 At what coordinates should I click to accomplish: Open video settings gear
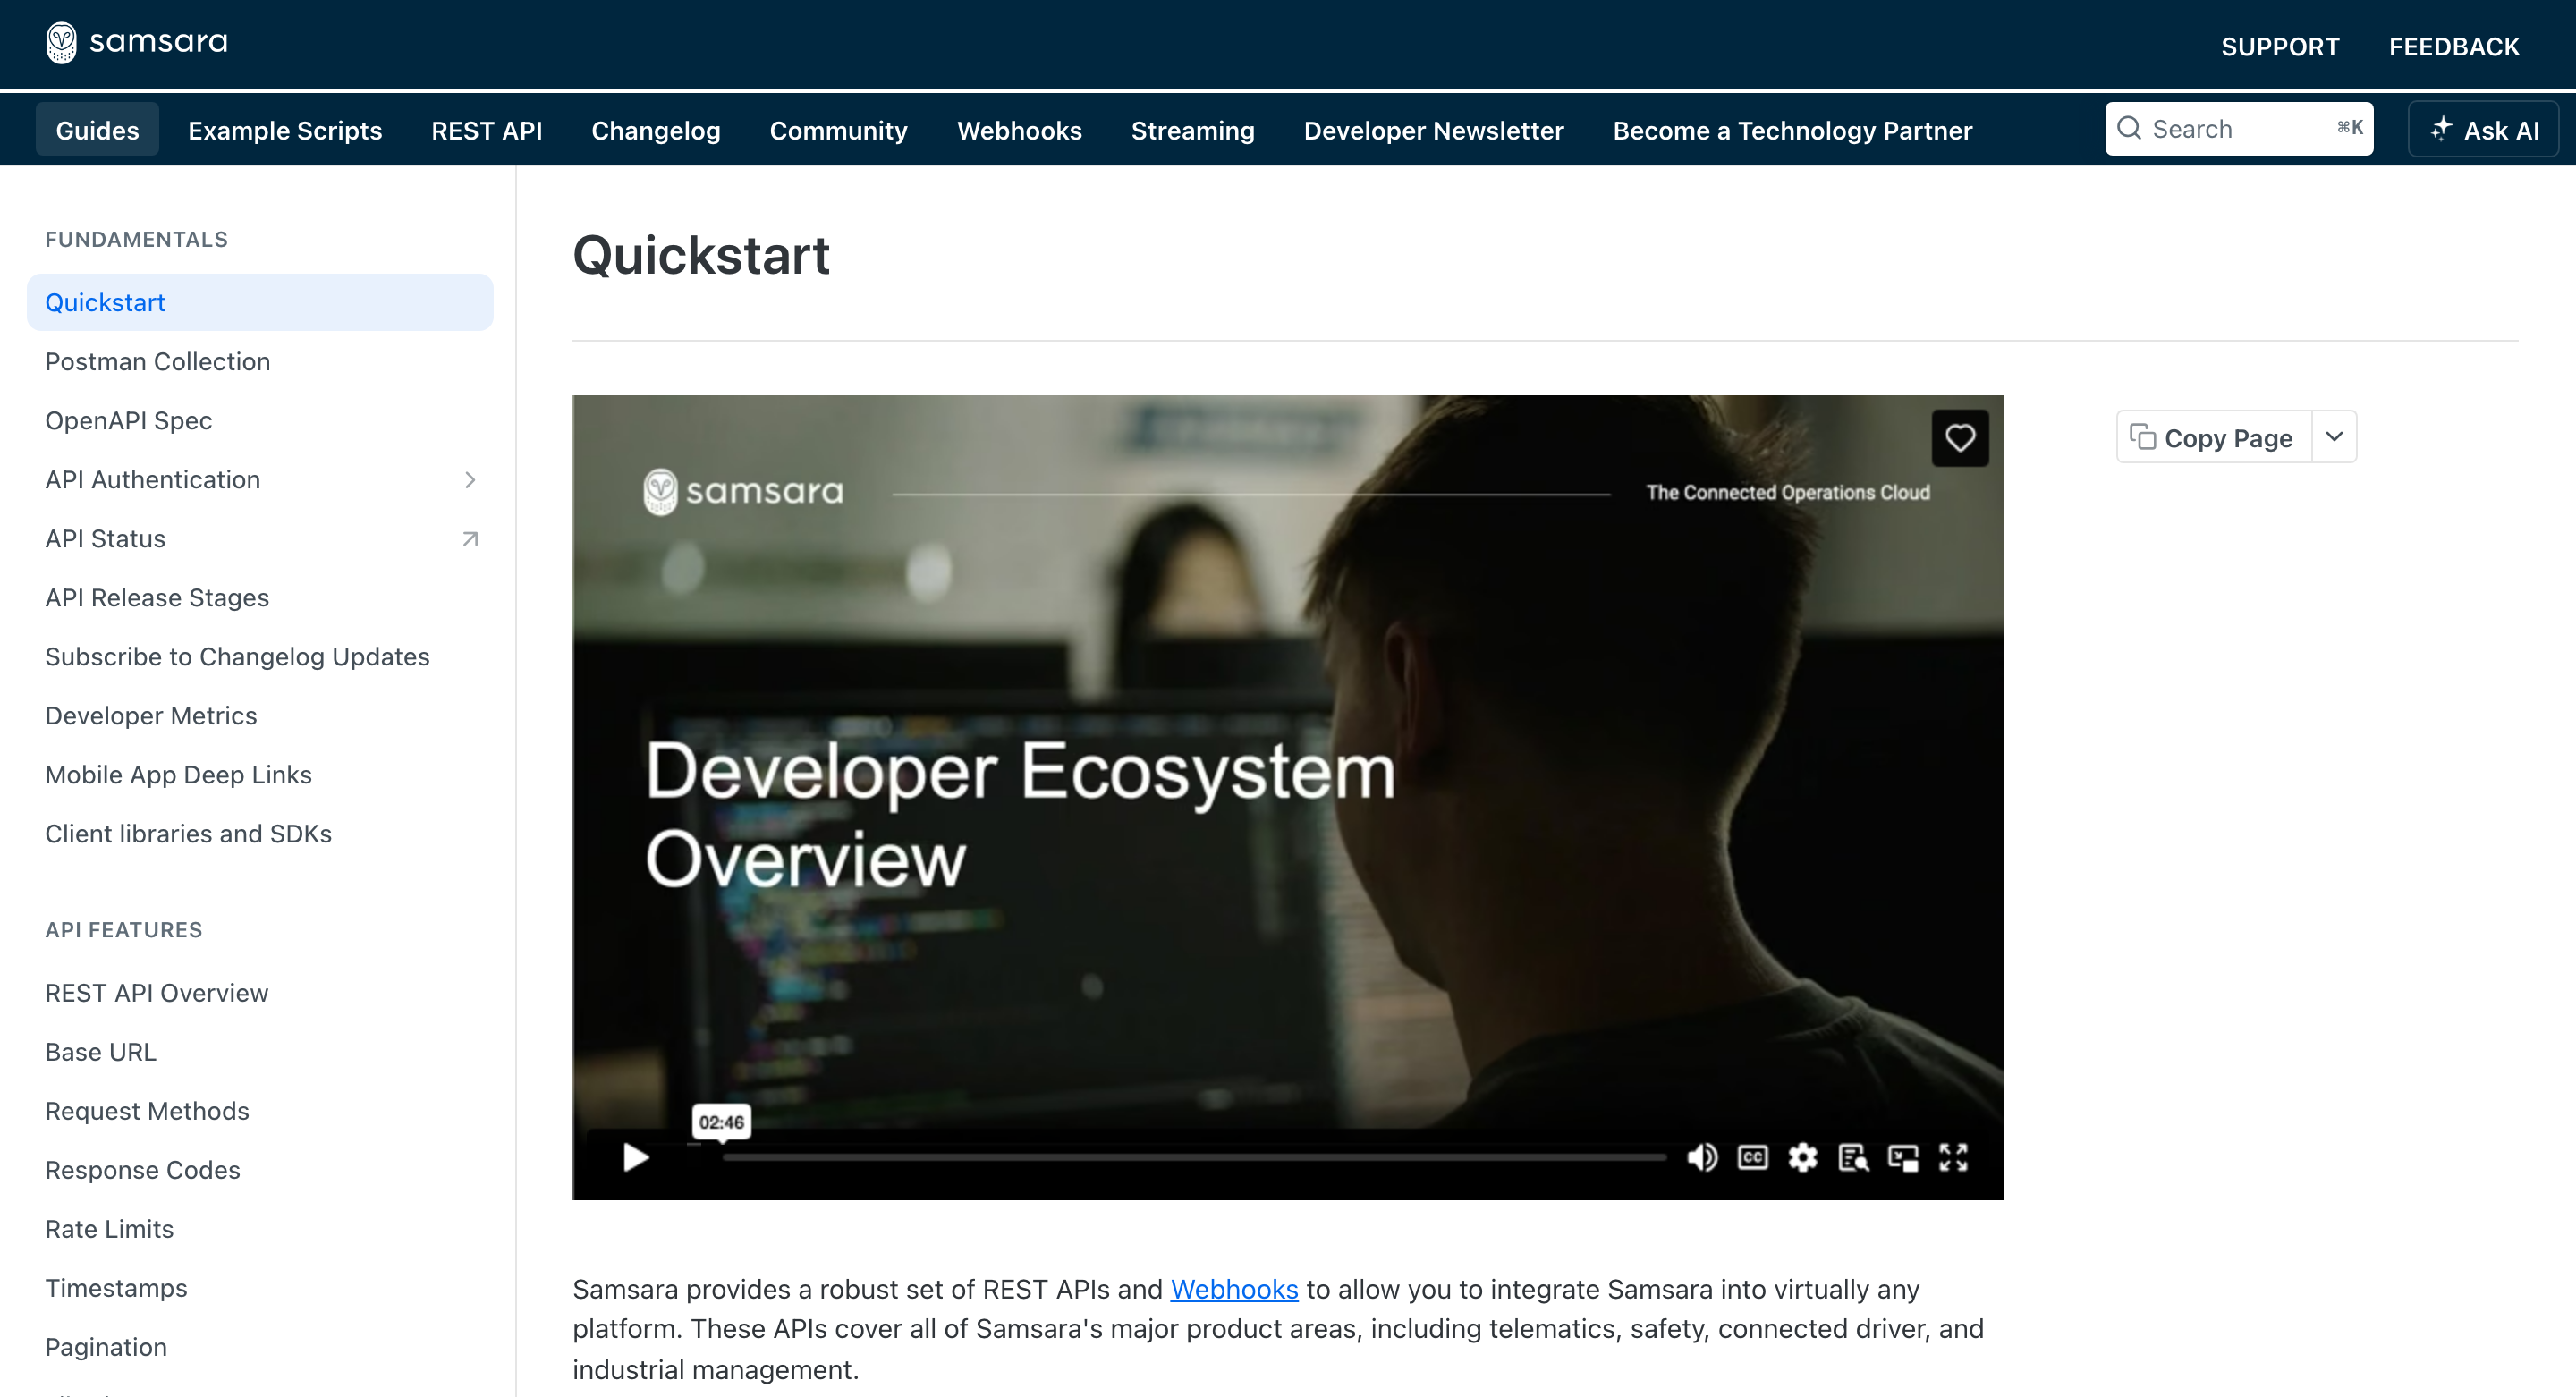tap(1803, 1157)
